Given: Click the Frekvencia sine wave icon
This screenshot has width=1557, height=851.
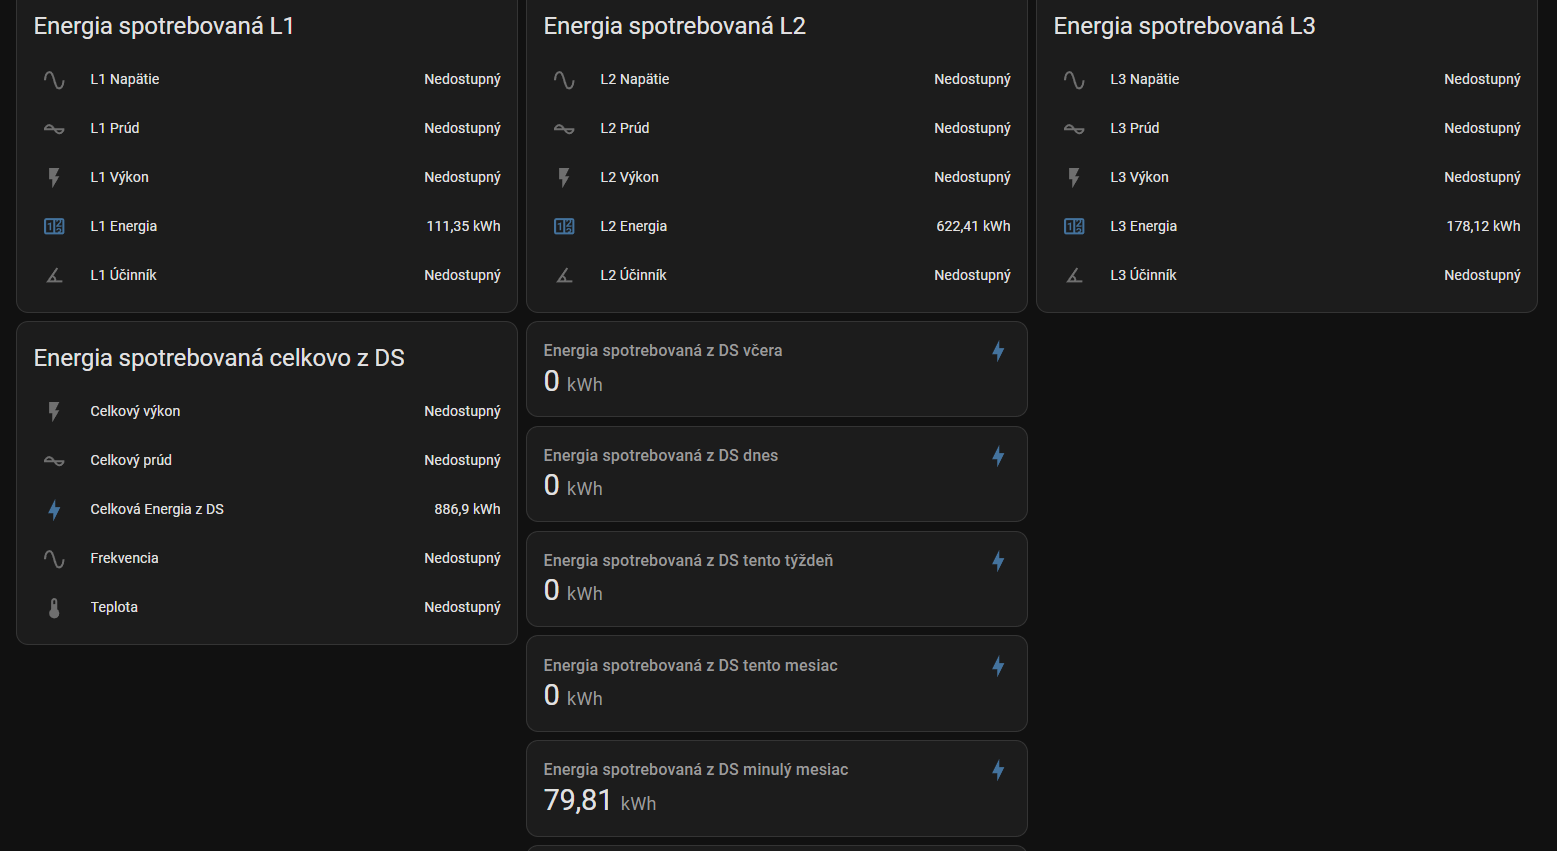Looking at the screenshot, I should coord(54,559).
